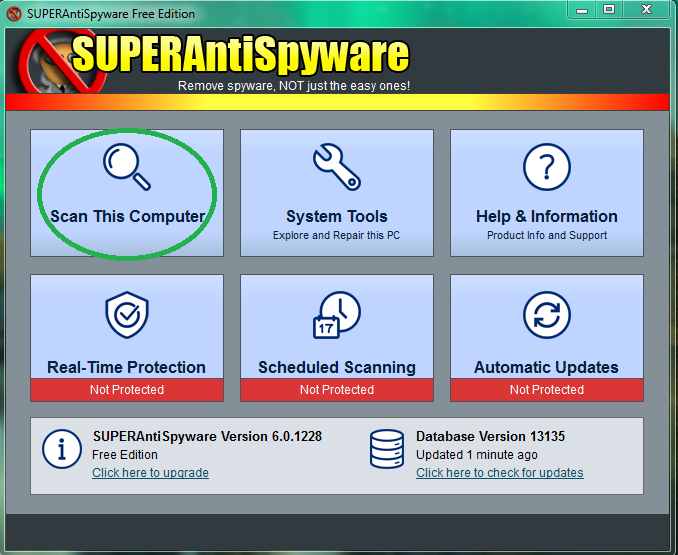Open Scheduled Scanning label
The height and width of the screenshot is (555, 678).
(337, 367)
